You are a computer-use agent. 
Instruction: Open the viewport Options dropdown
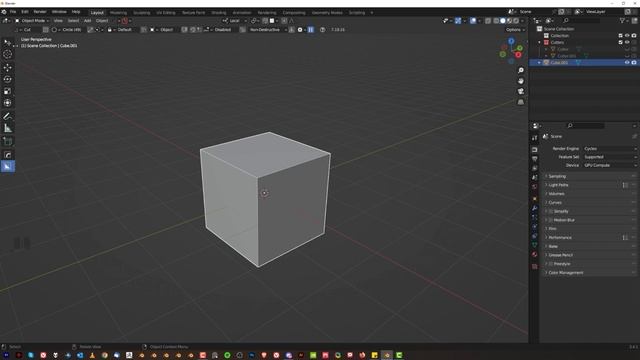tap(515, 30)
